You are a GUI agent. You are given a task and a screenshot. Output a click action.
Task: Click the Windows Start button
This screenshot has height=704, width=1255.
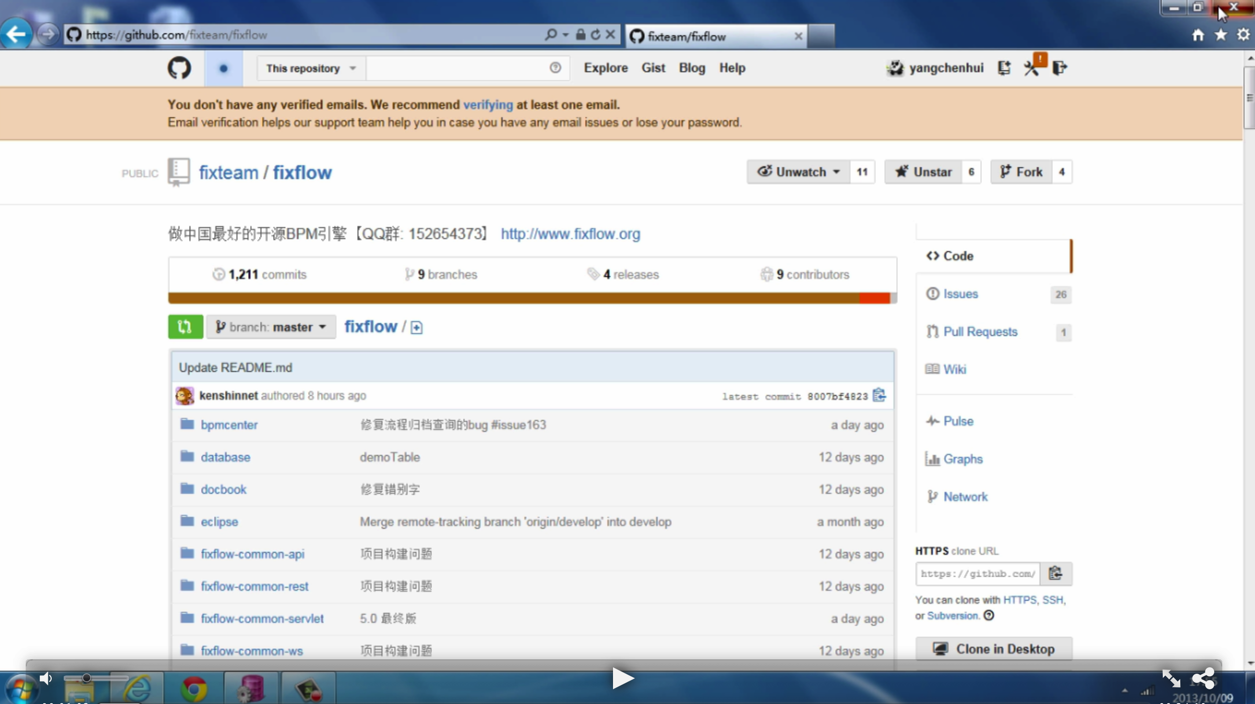[20, 689]
